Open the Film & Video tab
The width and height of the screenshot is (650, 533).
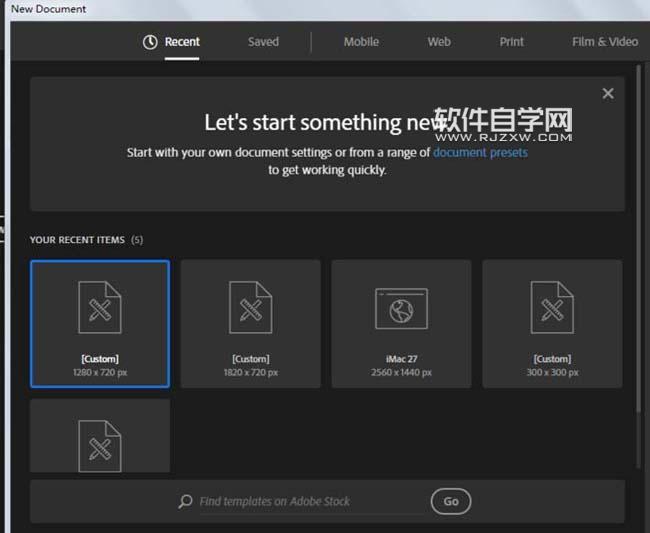[605, 42]
